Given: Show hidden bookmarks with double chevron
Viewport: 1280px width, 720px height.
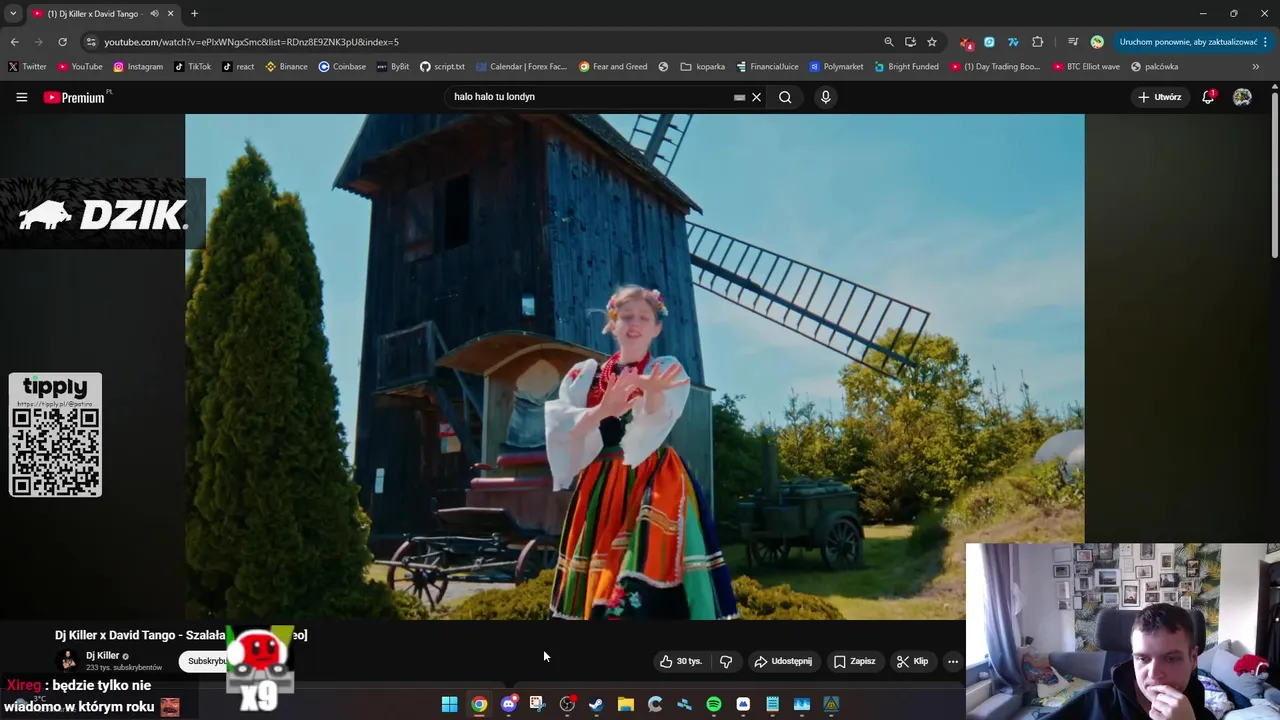Looking at the screenshot, I should click(1256, 67).
